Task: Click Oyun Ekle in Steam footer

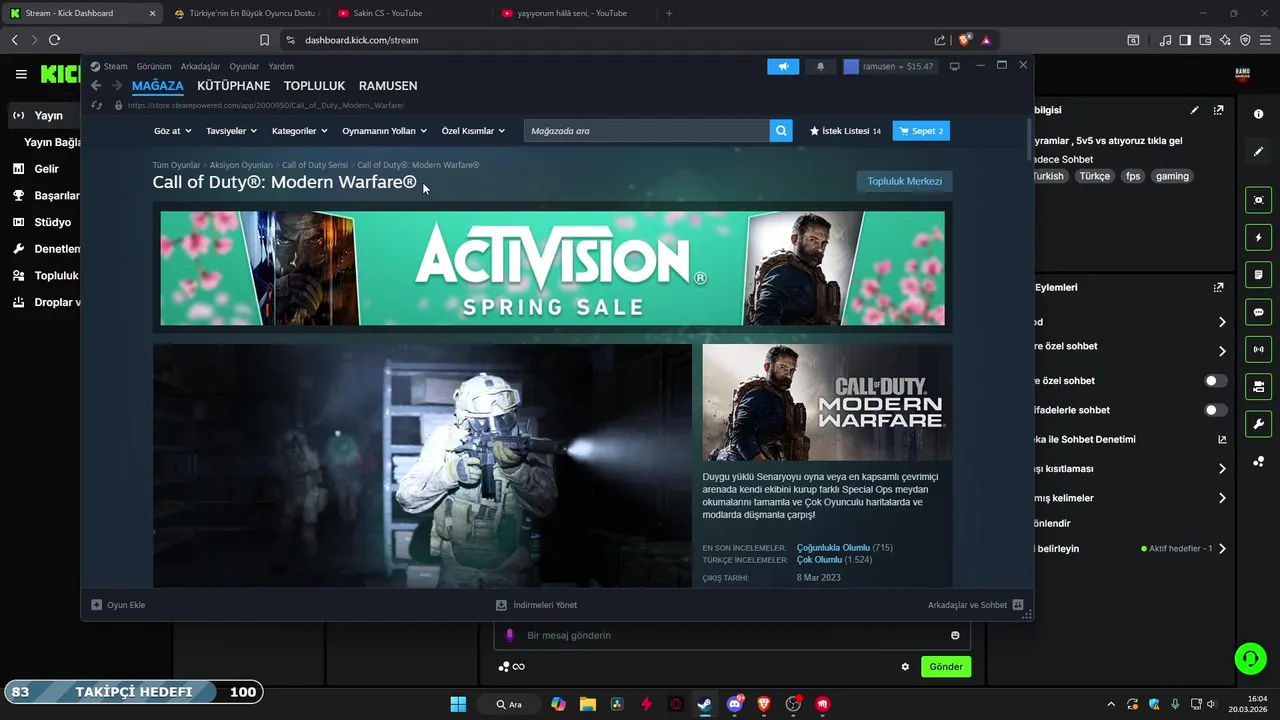Action: (x=118, y=605)
